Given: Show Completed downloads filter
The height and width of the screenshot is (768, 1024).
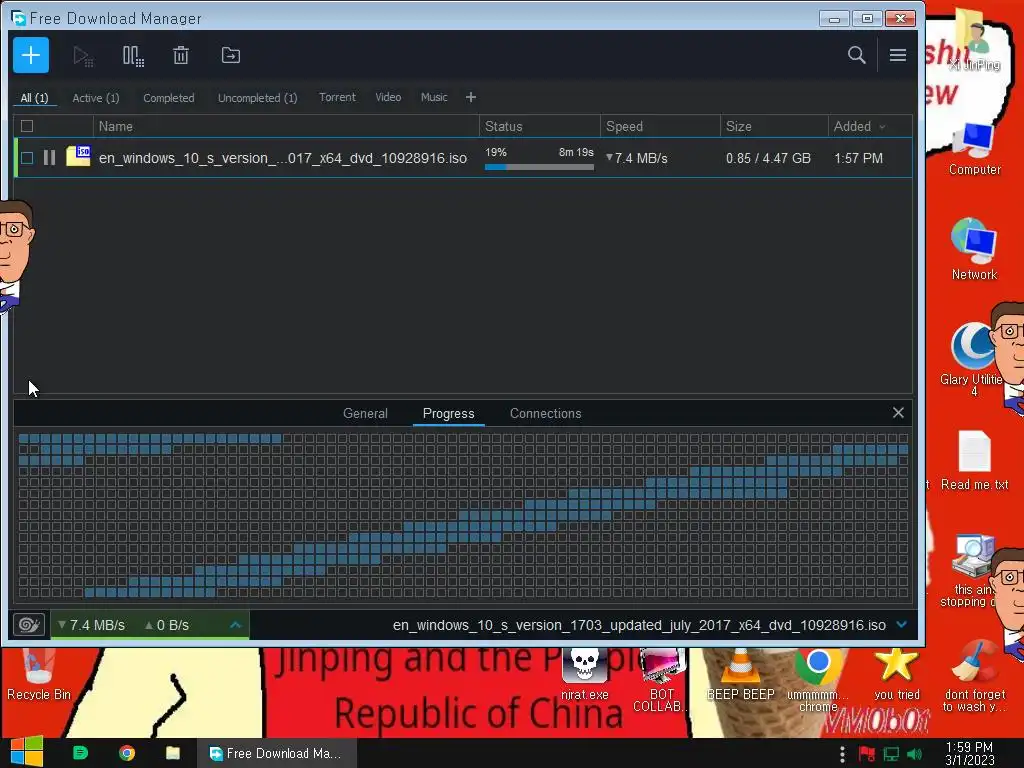Looking at the screenshot, I should pyautogui.click(x=168, y=98).
